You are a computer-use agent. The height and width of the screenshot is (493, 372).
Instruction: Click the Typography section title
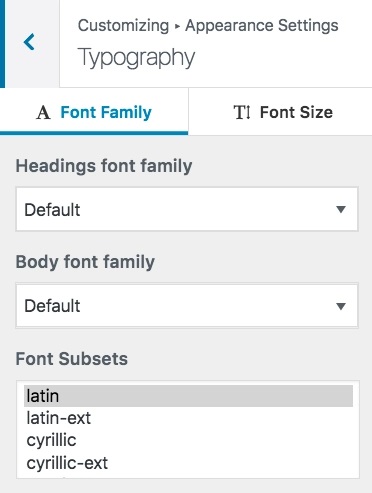click(136, 58)
